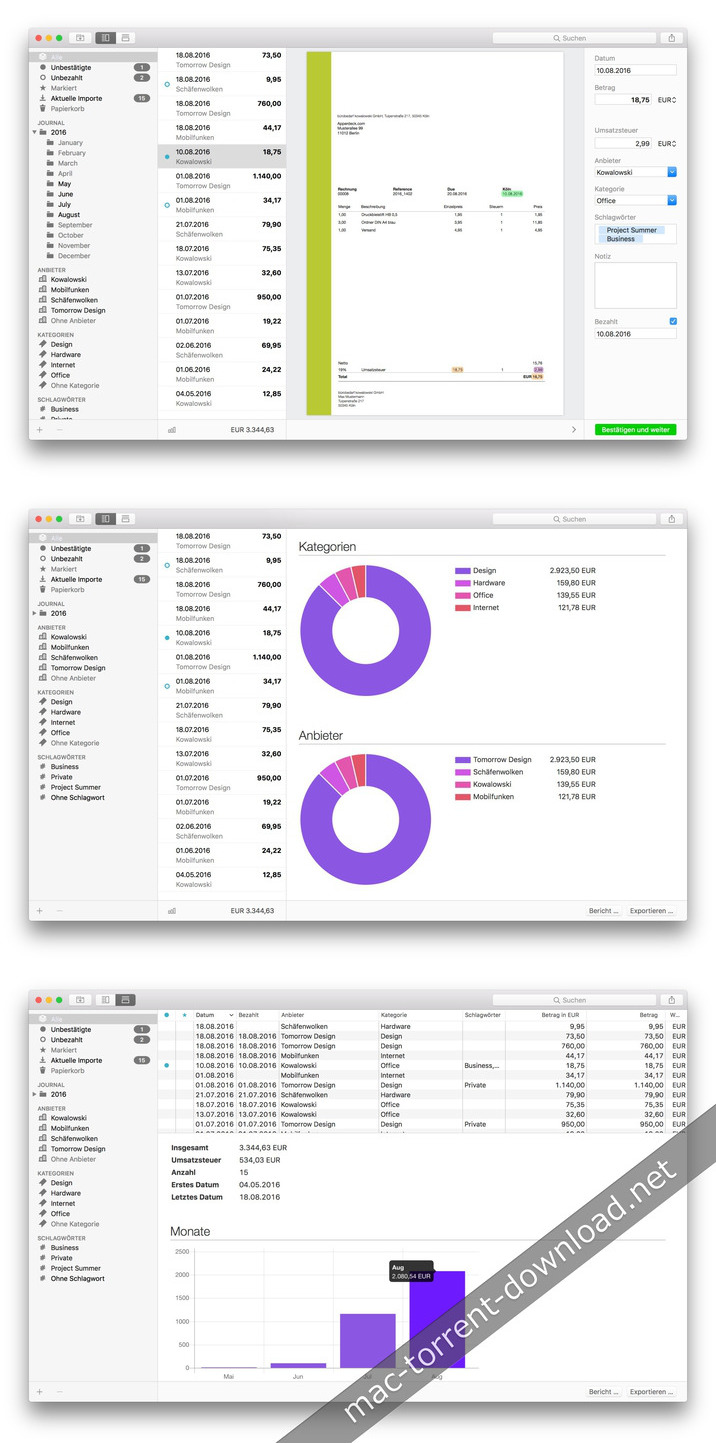Switch to table view icon in top window toolbar
716x1443 pixels.
(x=125, y=38)
